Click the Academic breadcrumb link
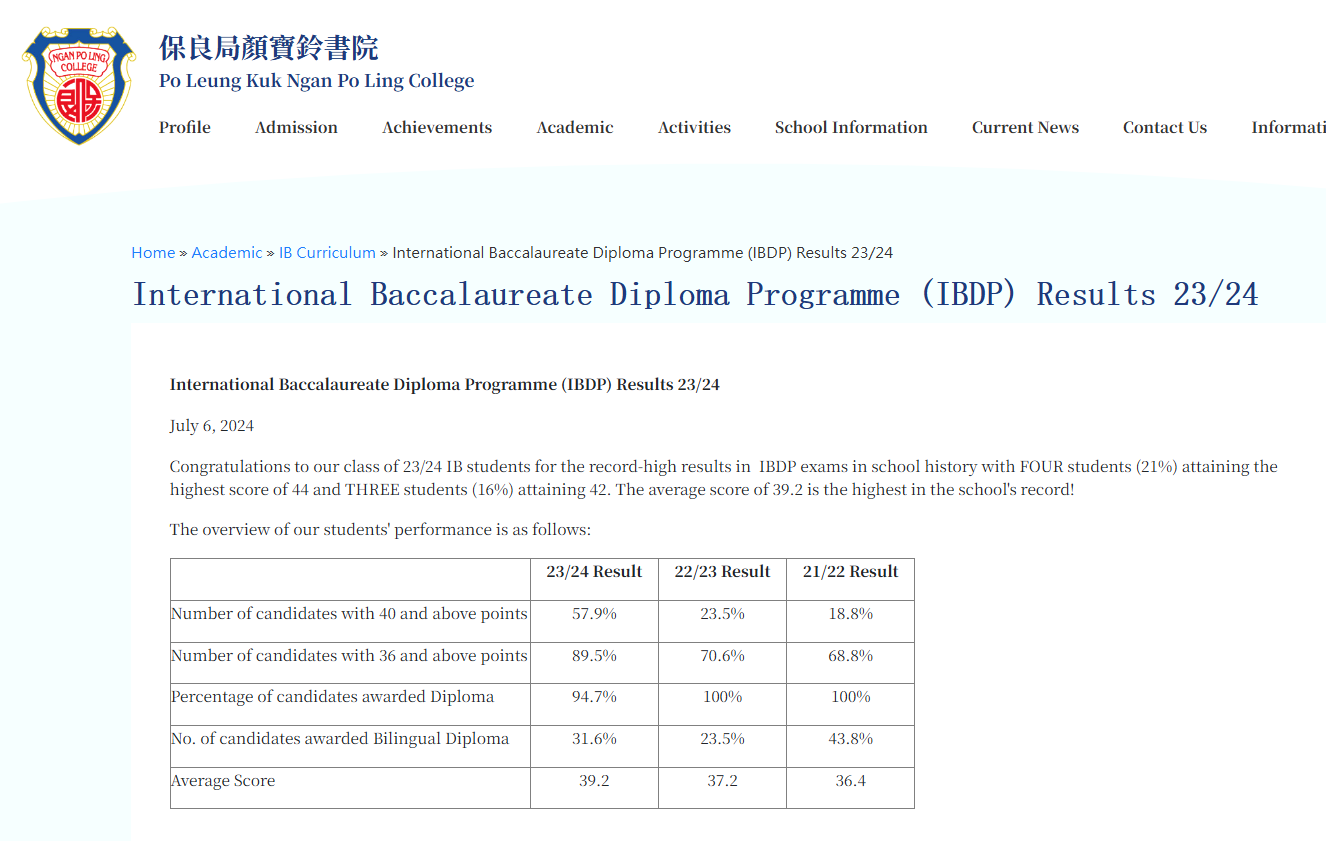 click(x=227, y=253)
